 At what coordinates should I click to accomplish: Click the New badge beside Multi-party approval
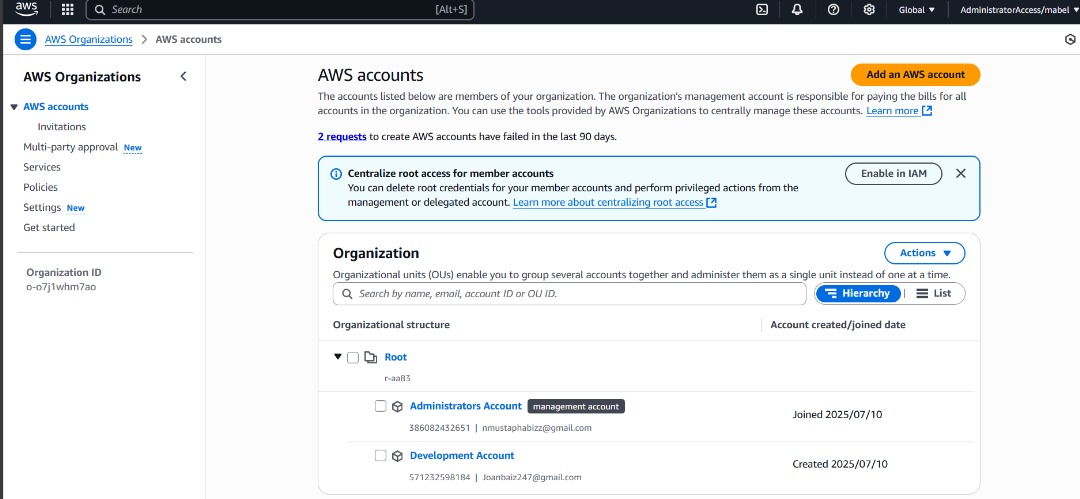click(x=133, y=147)
